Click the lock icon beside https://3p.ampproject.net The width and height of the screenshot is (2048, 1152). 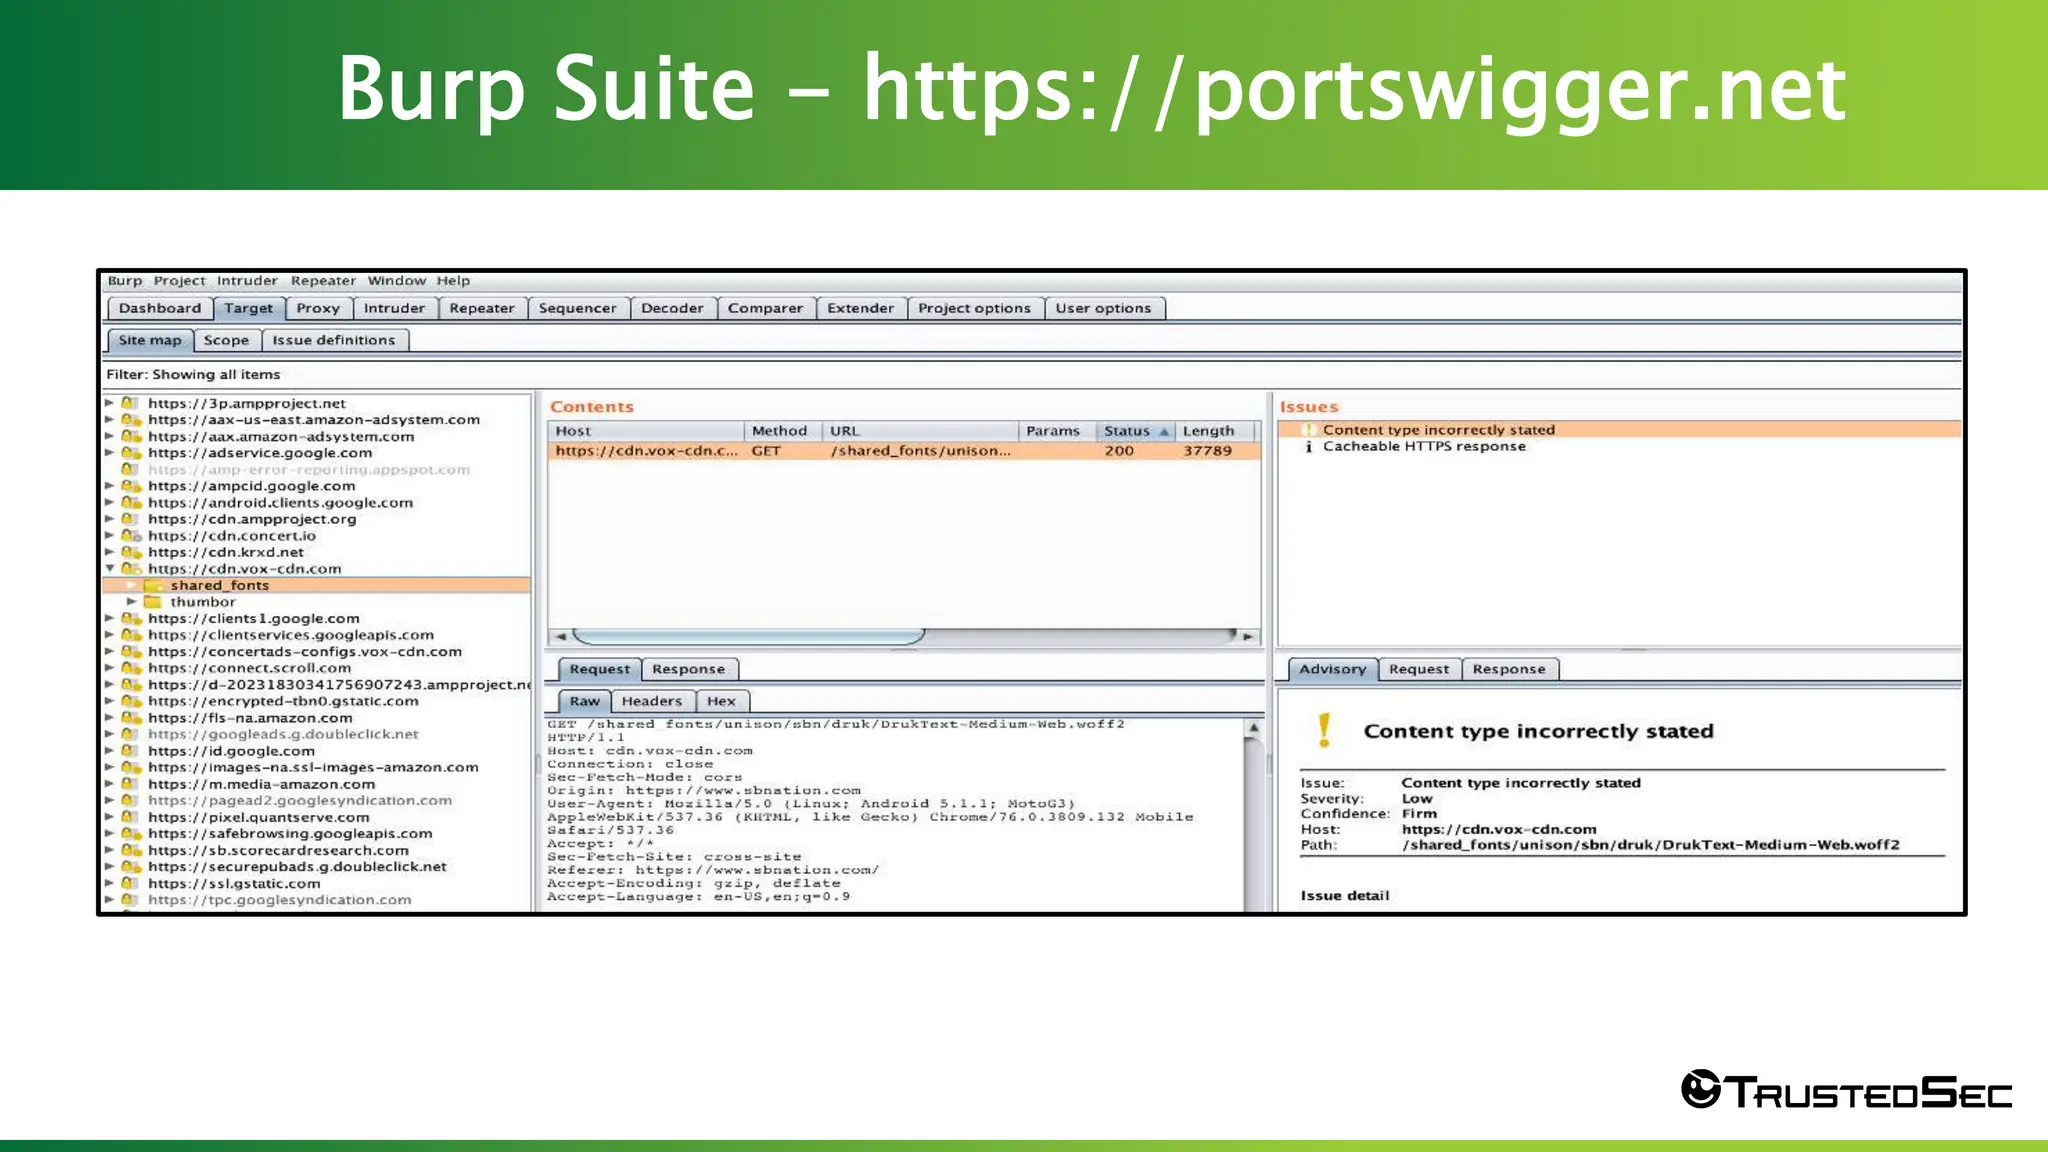pyautogui.click(x=130, y=403)
